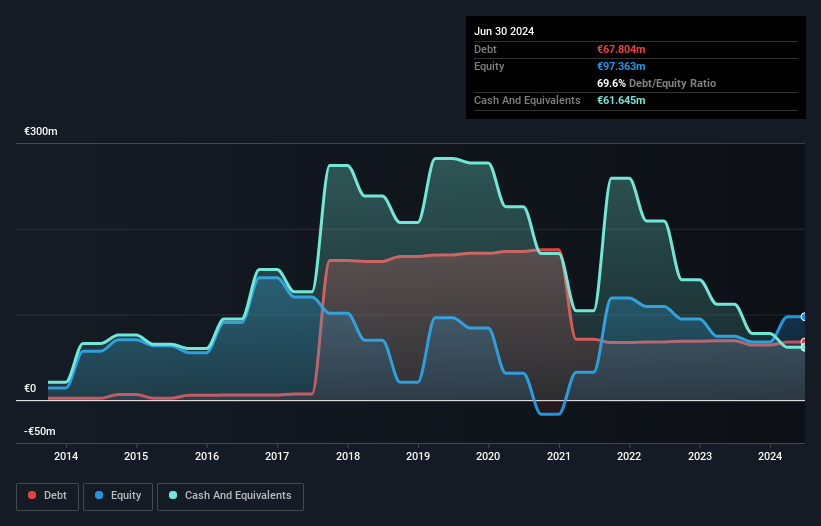
Task: Click the -€50m y-axis label
Action: click(x=39, y=431)
